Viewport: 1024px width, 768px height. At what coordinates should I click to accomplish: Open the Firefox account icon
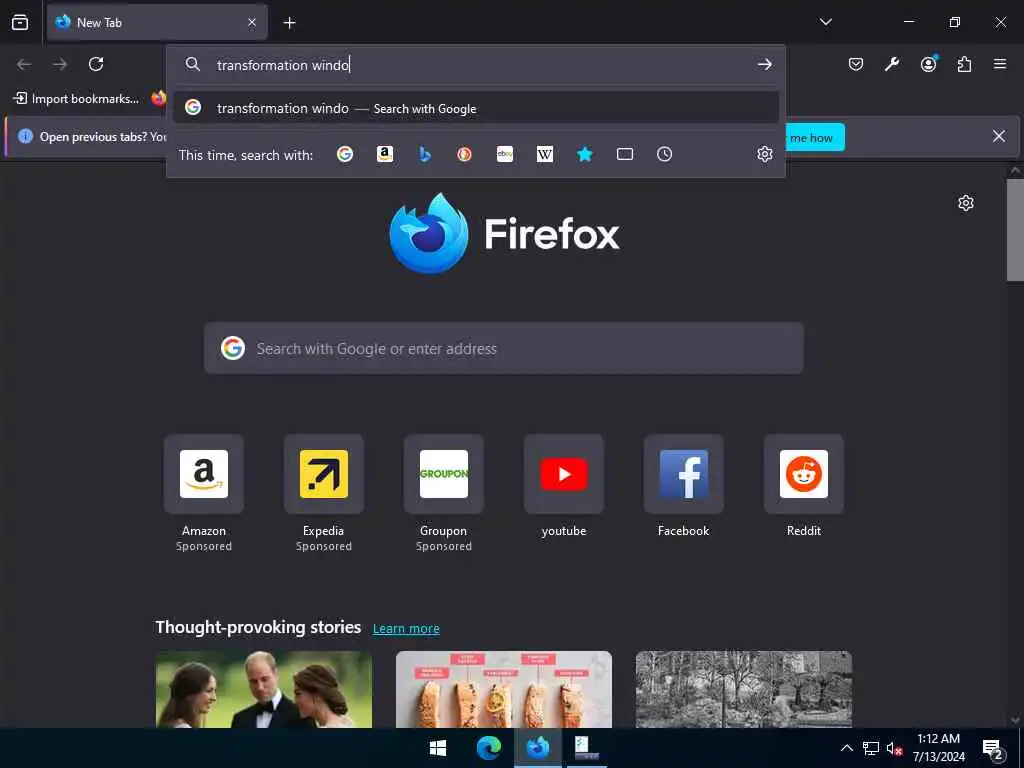928,64
